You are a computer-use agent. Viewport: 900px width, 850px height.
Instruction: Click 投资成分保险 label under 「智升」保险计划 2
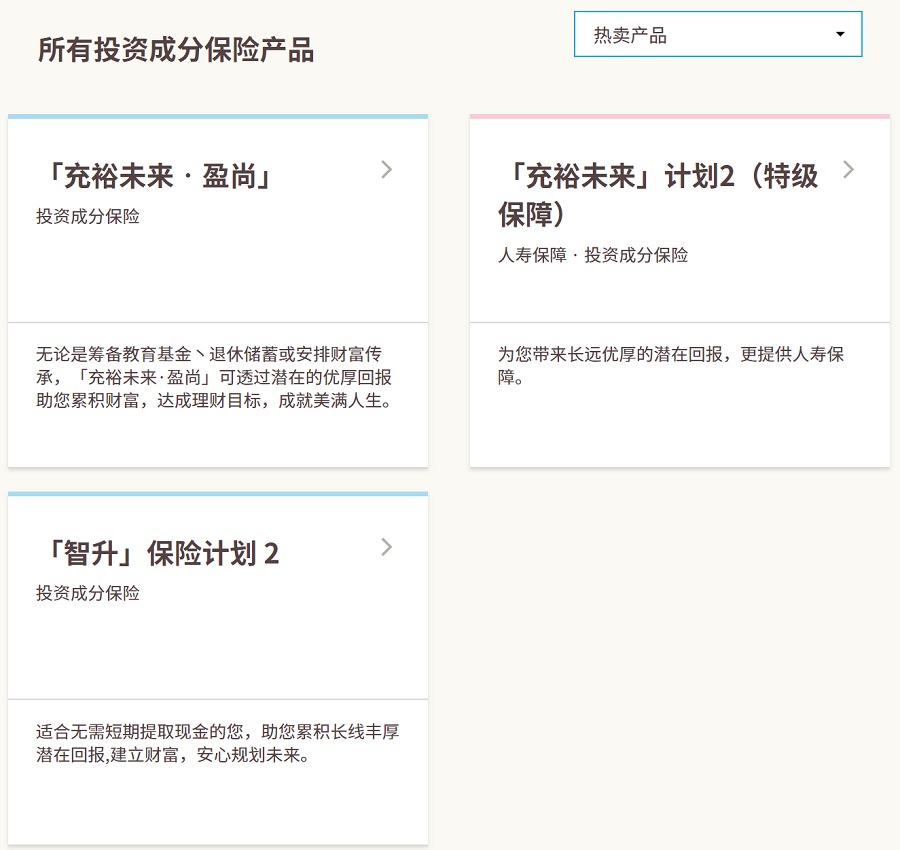coord(88,593)
